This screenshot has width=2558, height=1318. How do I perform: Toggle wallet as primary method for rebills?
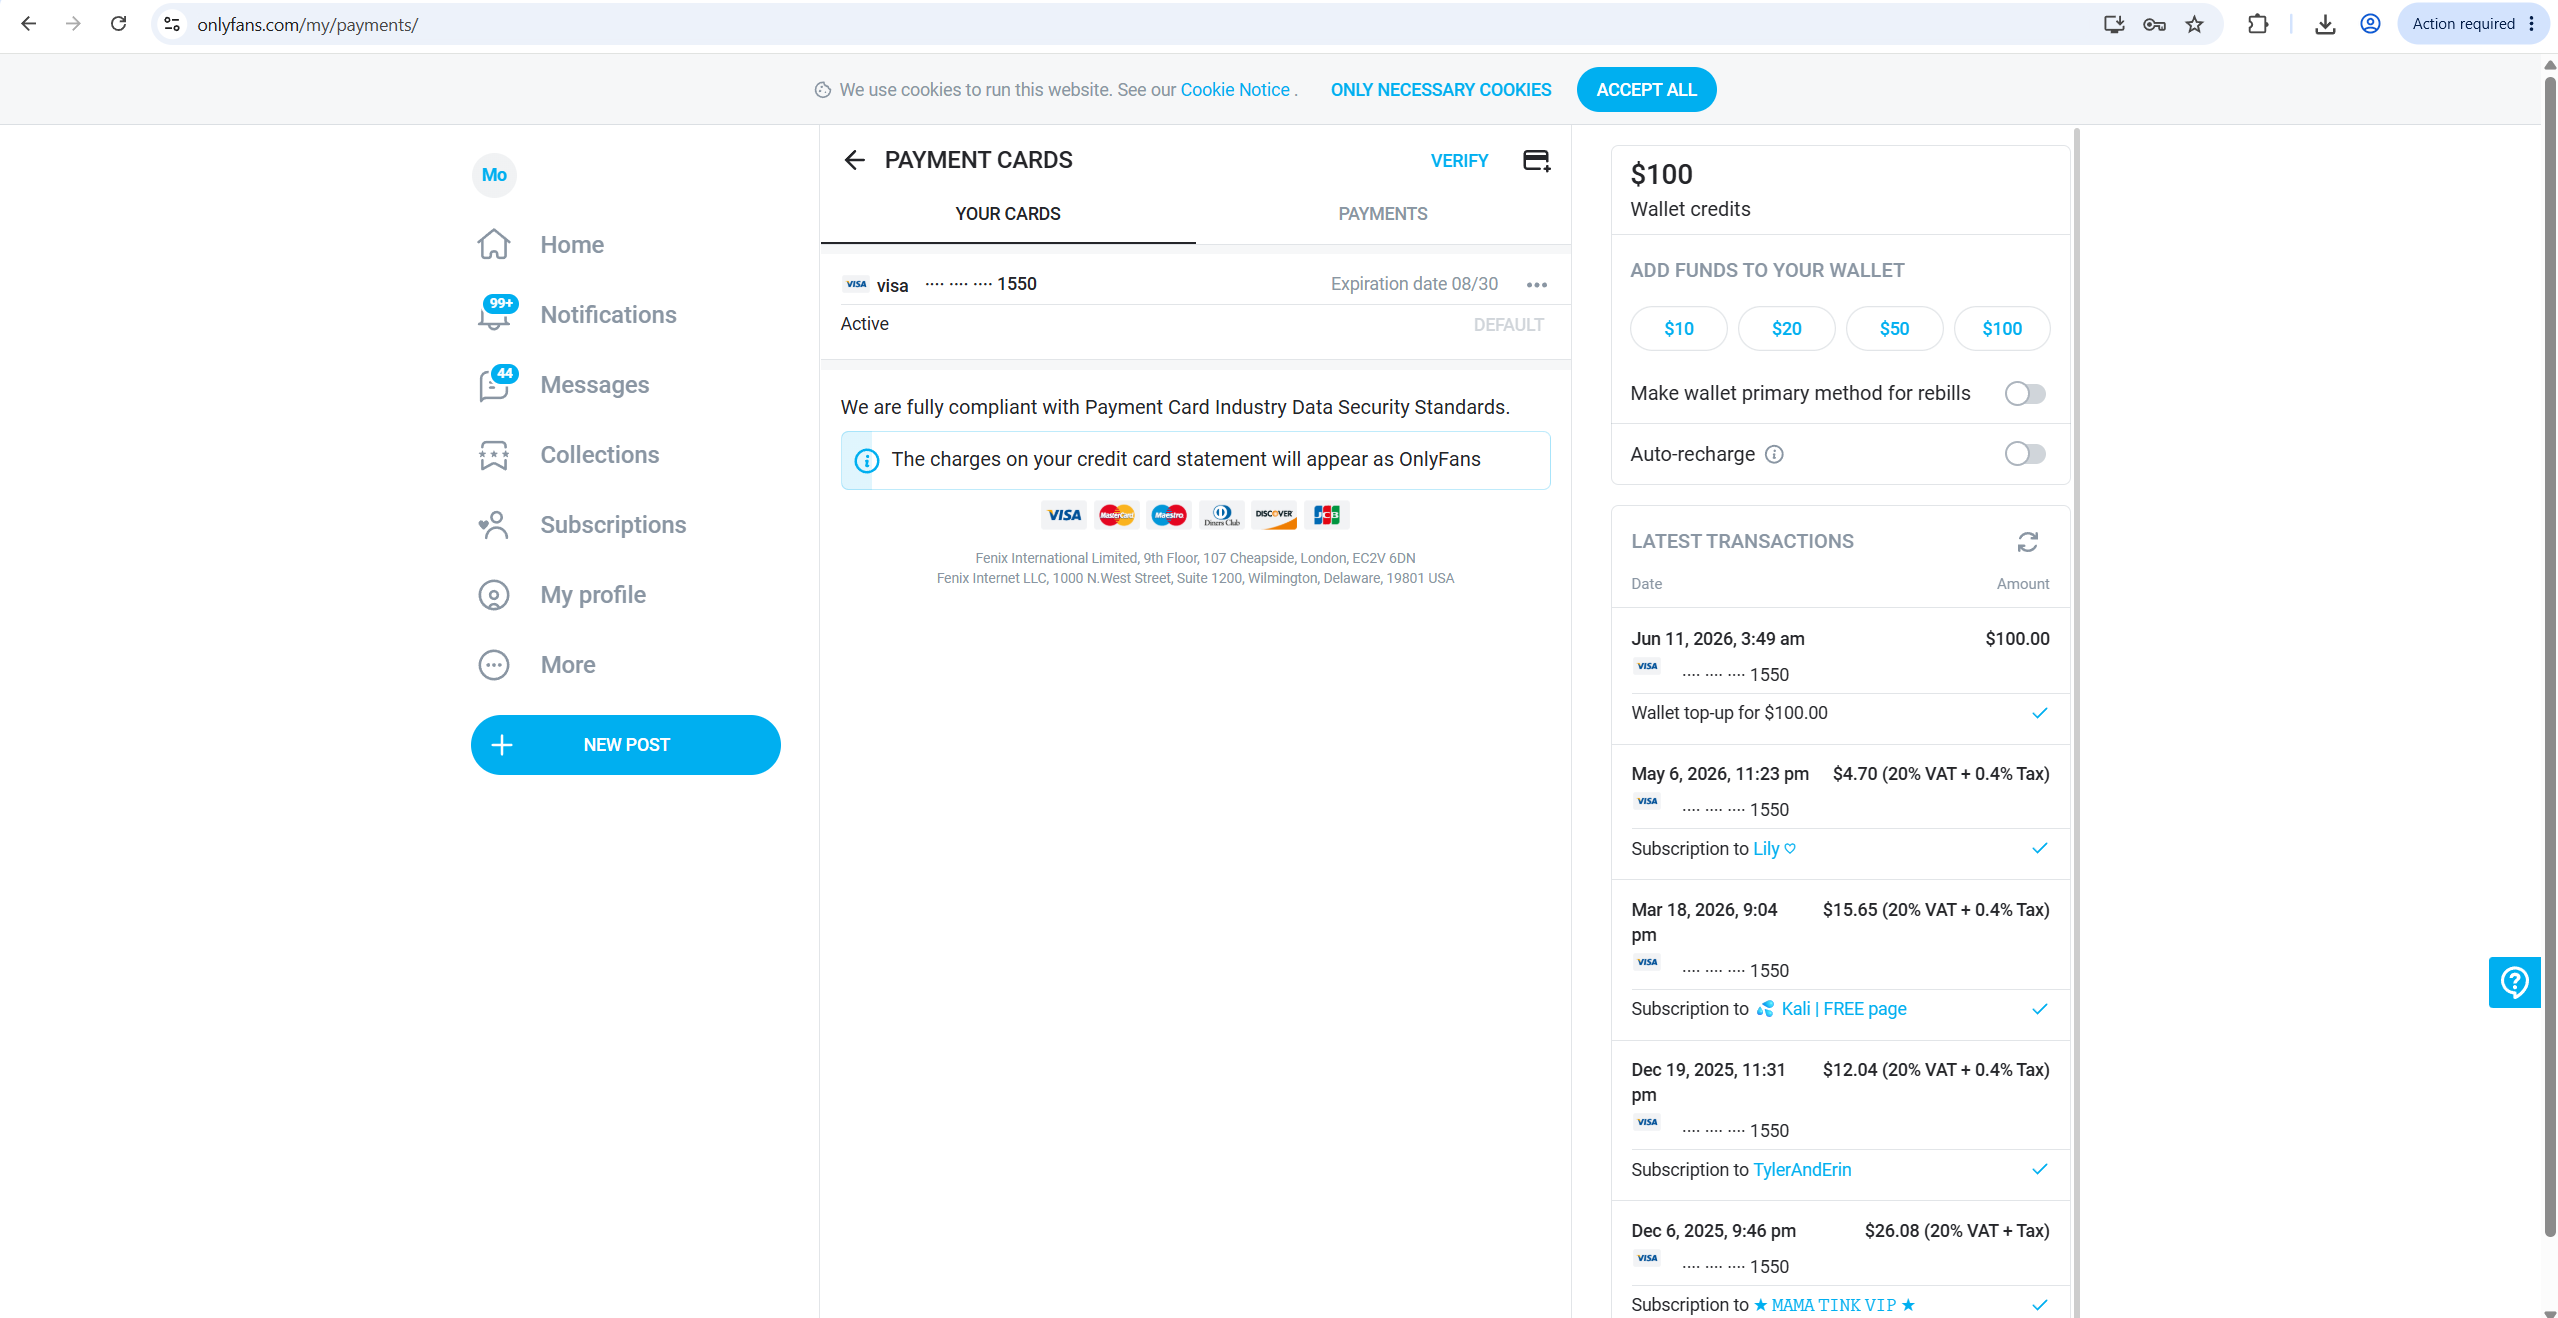coord(2025,394)
